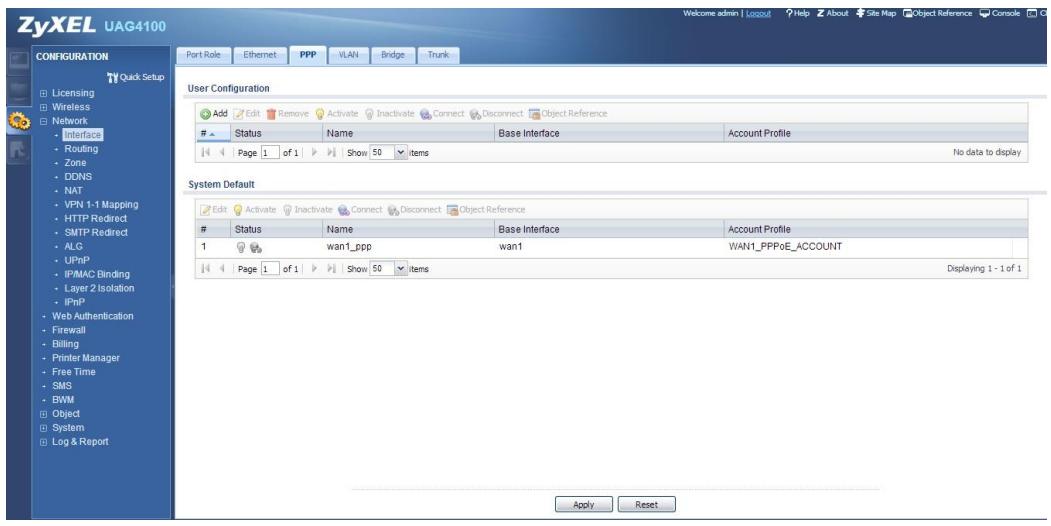The height and width of the screenshot is (526, 1051).
Task: Open Web Authentication menu item
Action: click(92, 316)
